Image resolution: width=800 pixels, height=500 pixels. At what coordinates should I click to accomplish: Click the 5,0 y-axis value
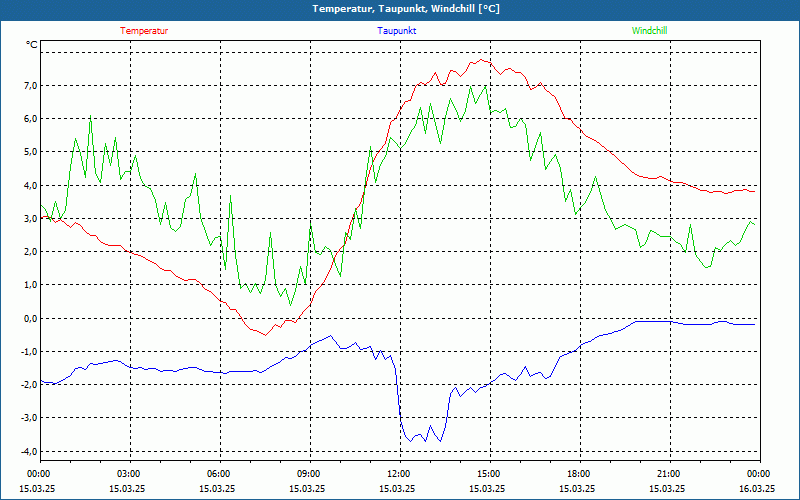click(x=31, y=152)
